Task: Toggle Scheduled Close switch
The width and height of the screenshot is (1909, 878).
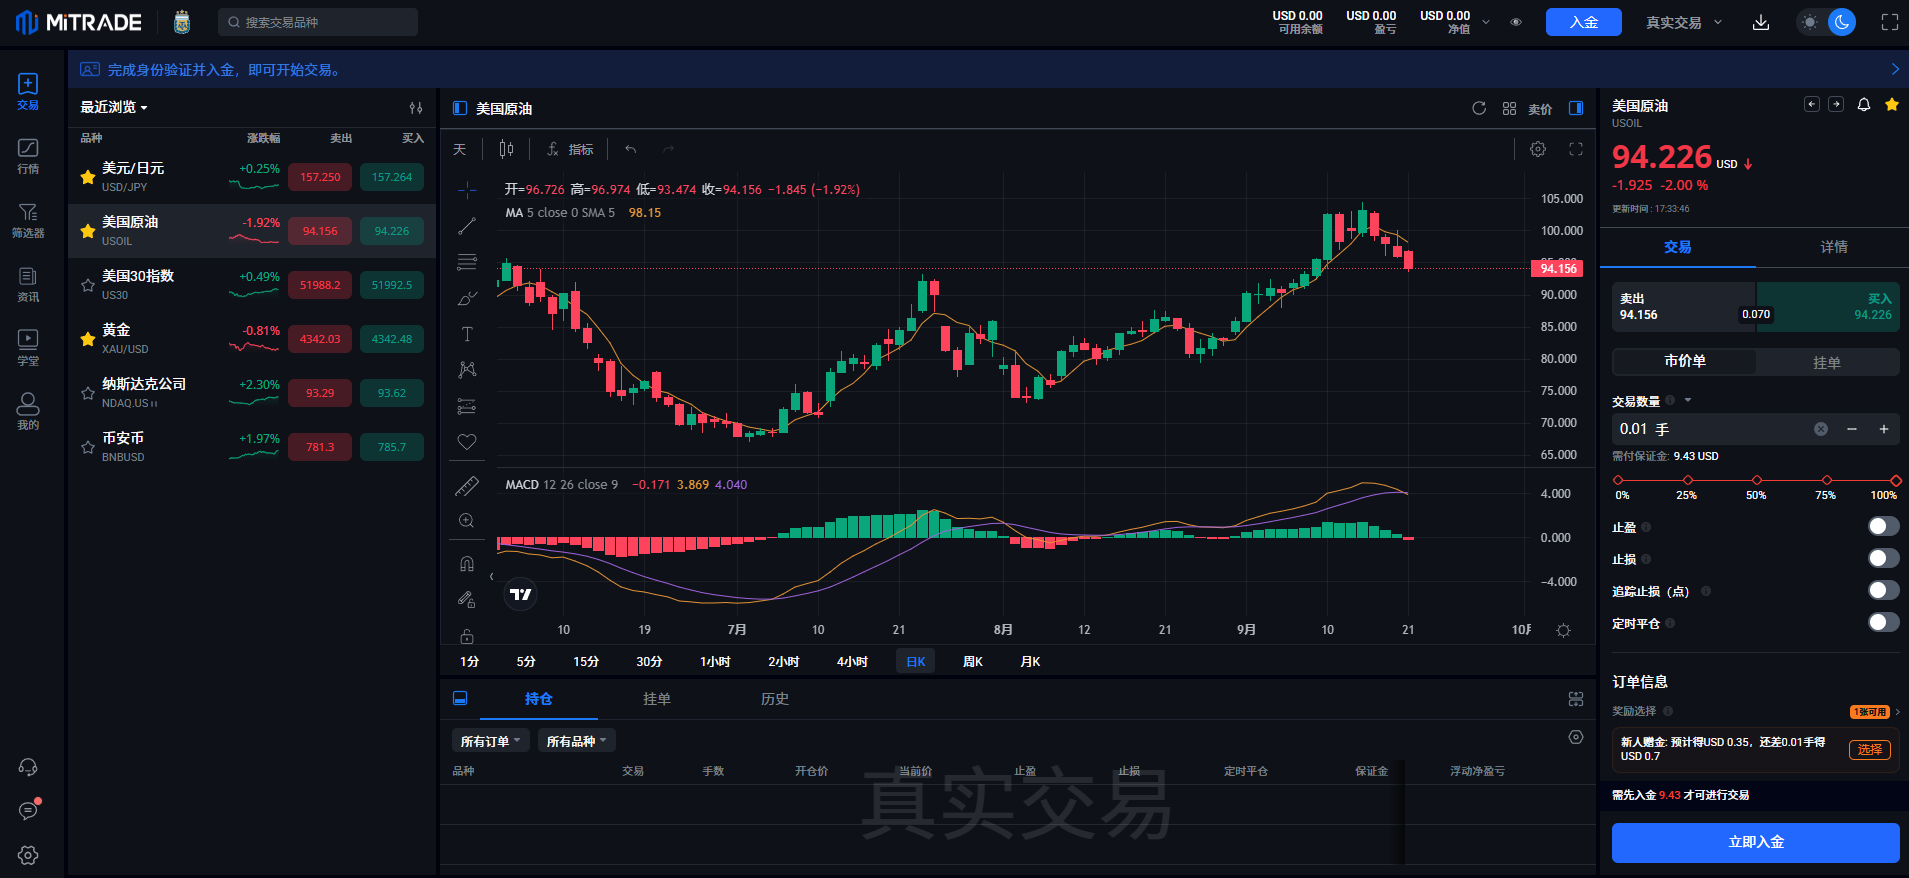Action: (1883, 622)
